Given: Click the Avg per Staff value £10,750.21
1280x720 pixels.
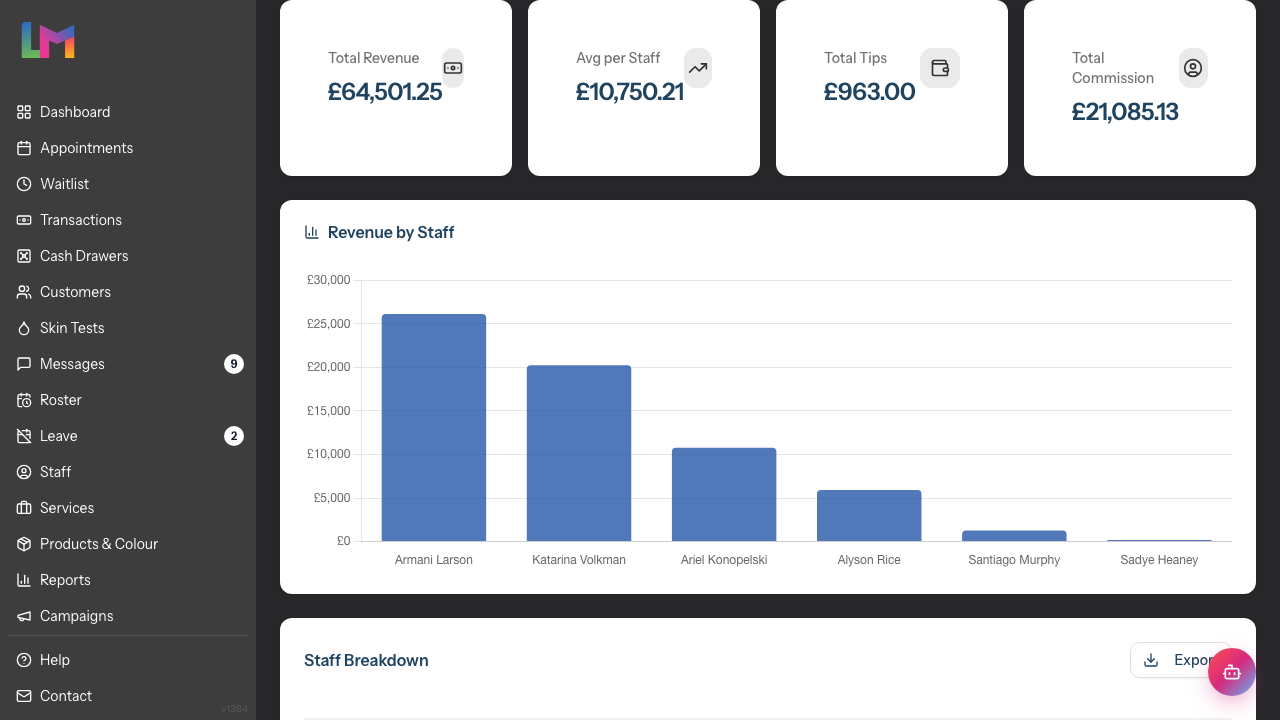Looking at the screenshot, I should pos(630,92).
